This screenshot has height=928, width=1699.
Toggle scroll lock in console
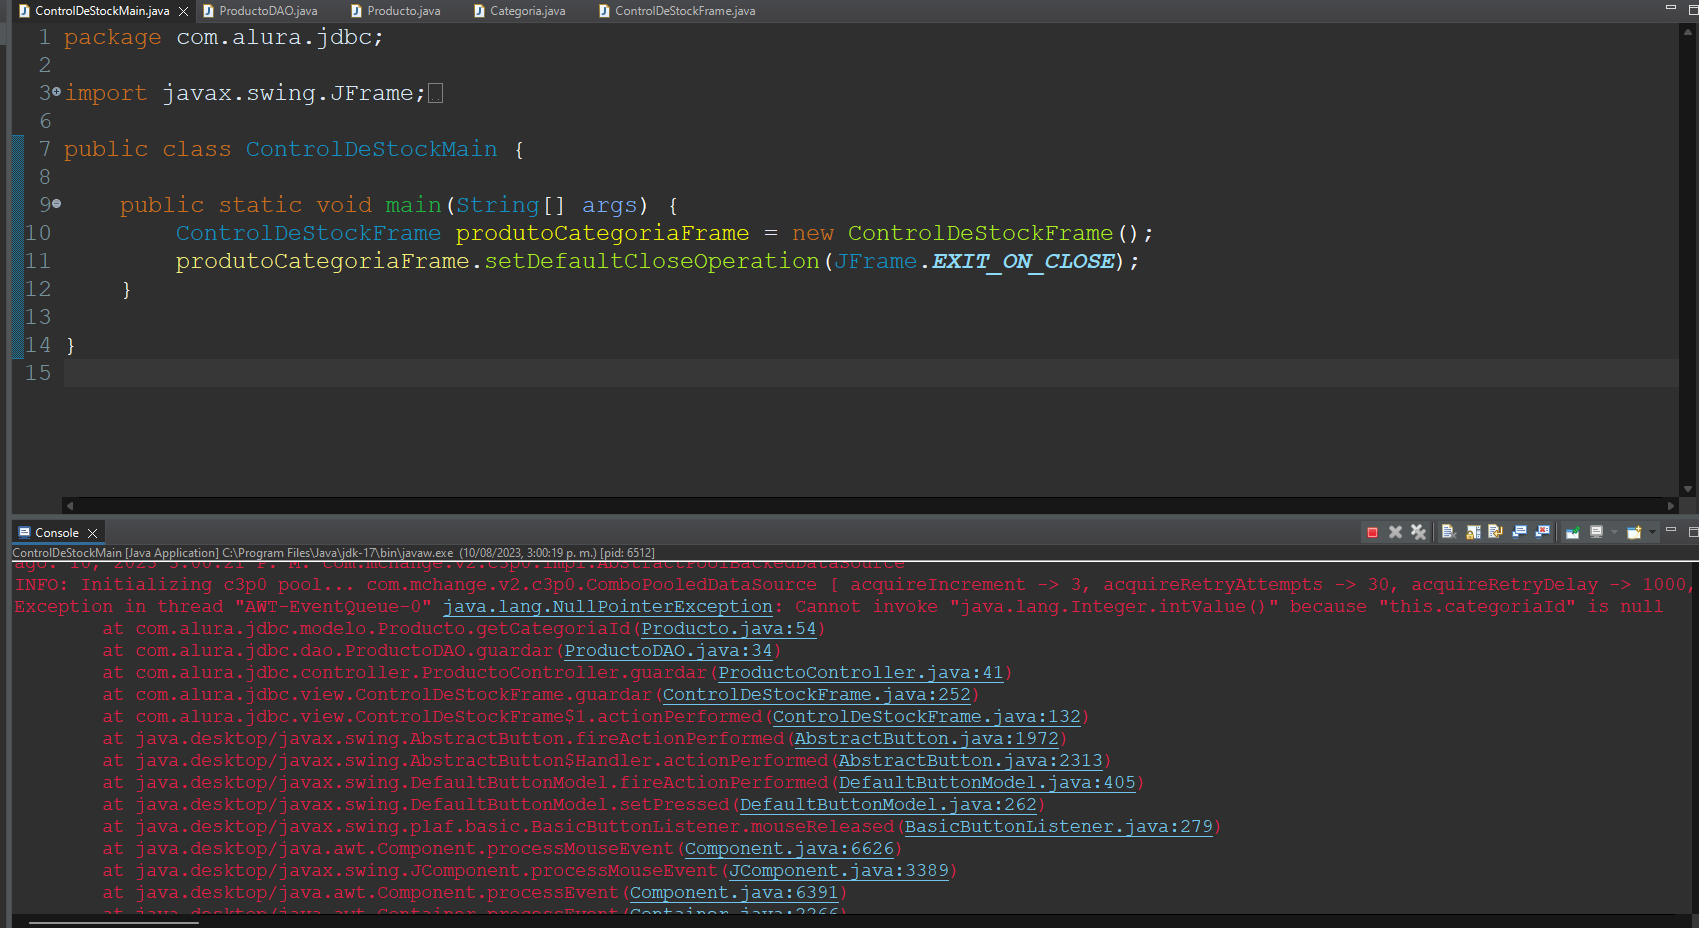[1473, 532]
